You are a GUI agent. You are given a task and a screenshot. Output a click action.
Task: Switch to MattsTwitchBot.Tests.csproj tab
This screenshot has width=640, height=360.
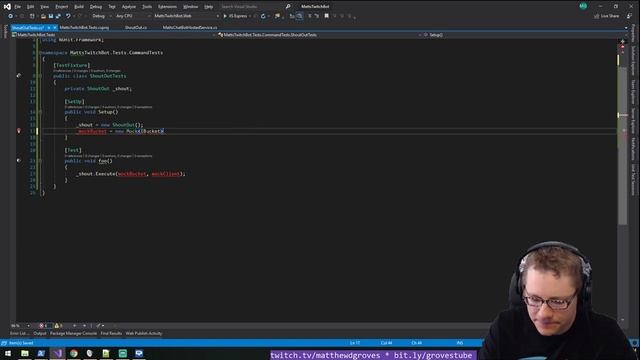tap(84, 28)
